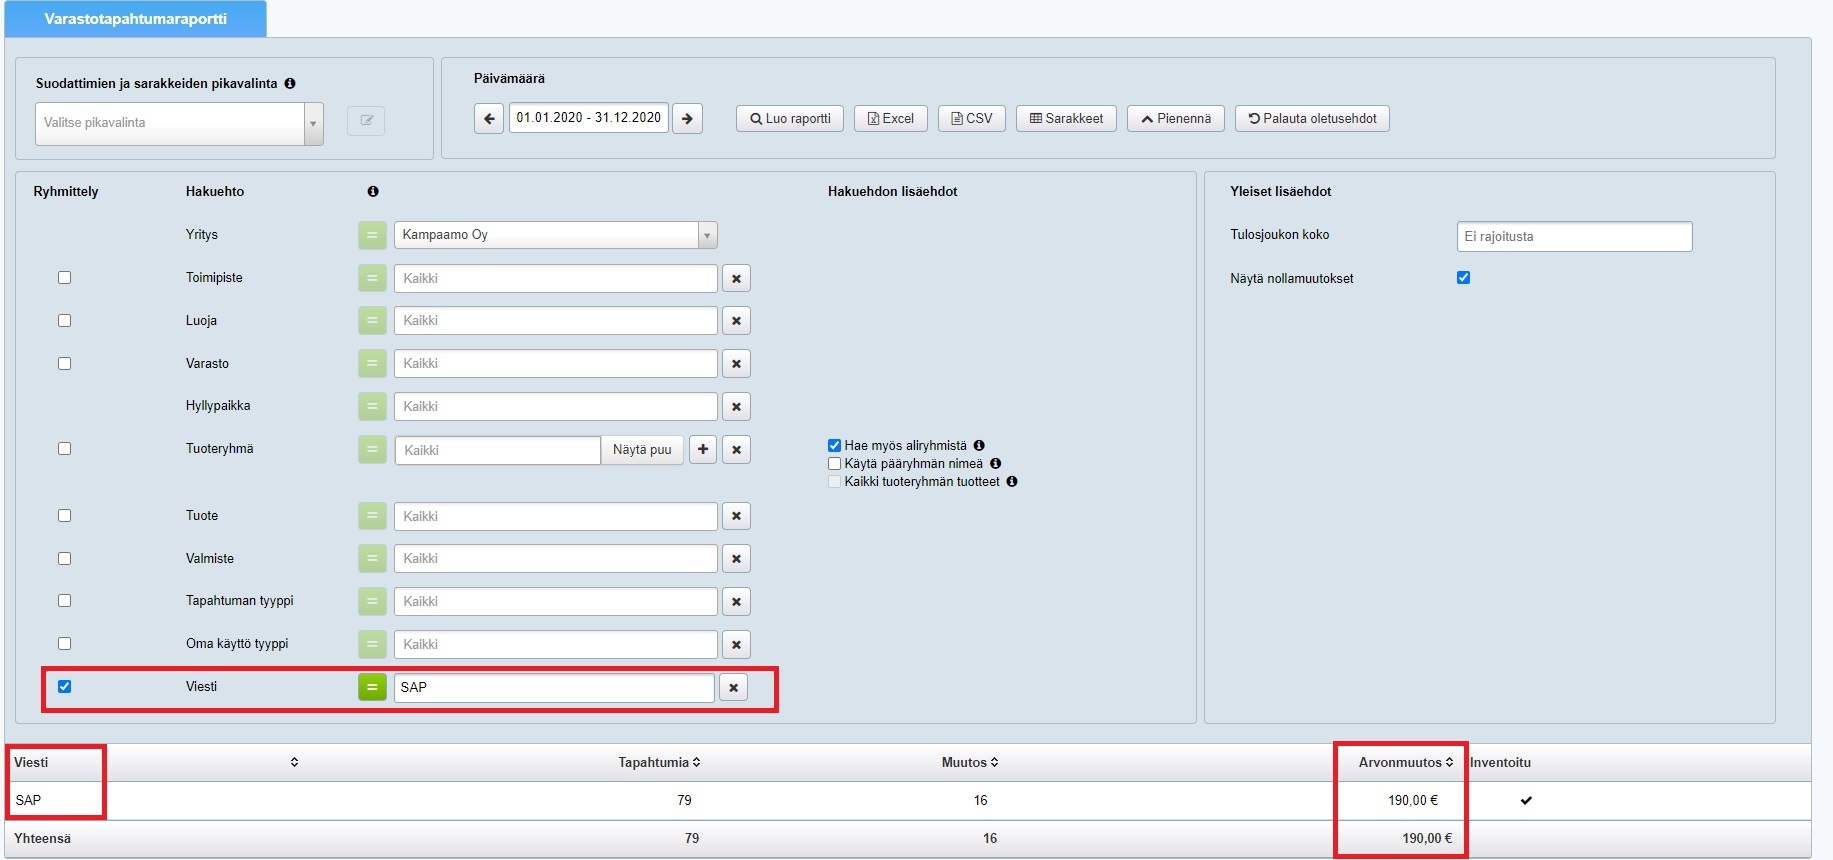Image resolution: width=1833 pixels, height=860 pixels.
Task: Sort results by Tapahtumia column header
Action: 658,762
